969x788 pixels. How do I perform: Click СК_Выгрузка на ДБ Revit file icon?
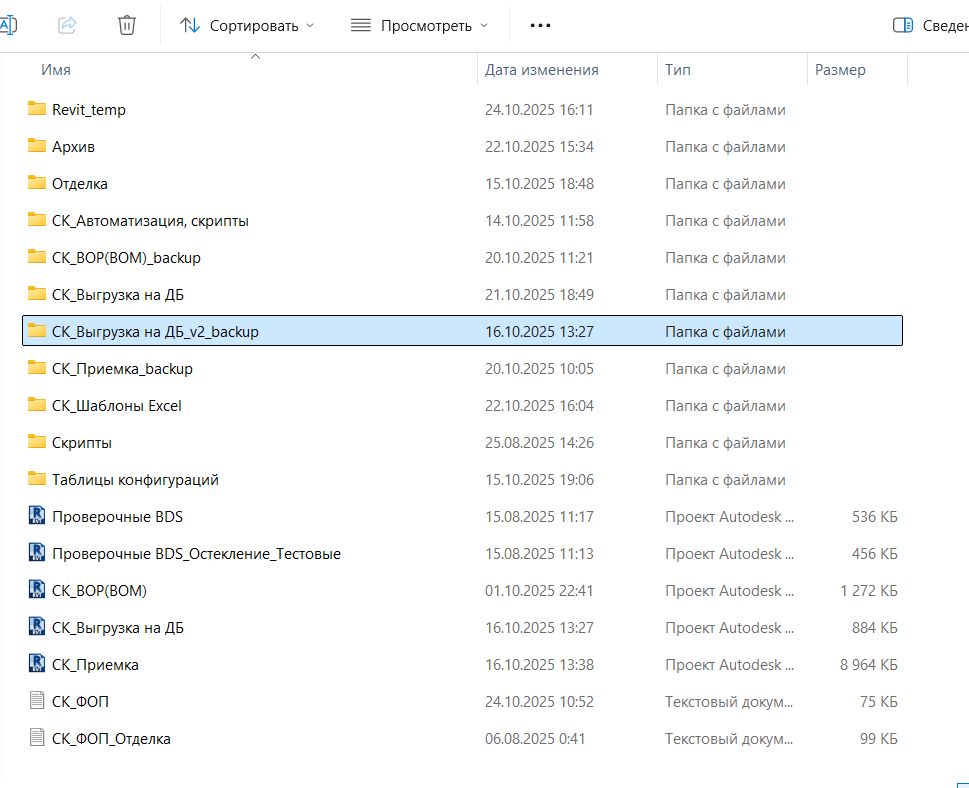point(37,627)
